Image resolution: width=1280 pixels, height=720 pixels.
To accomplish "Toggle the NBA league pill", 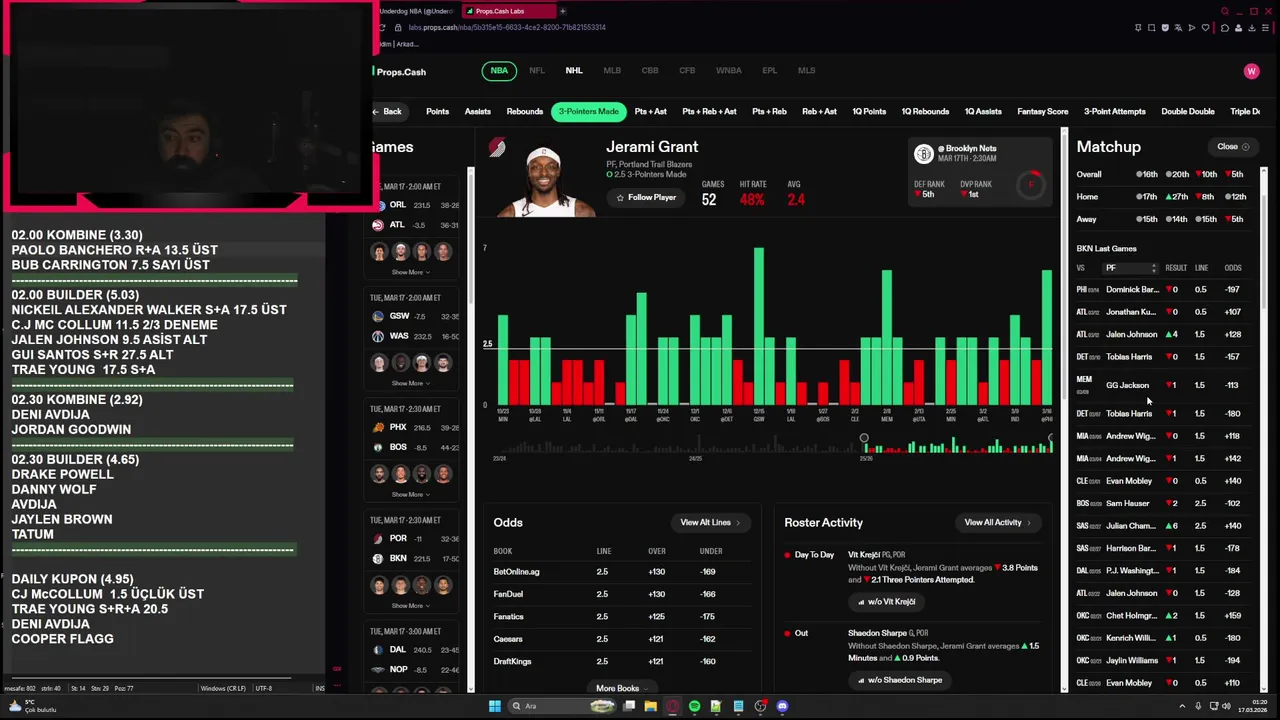I will point(499,71).
